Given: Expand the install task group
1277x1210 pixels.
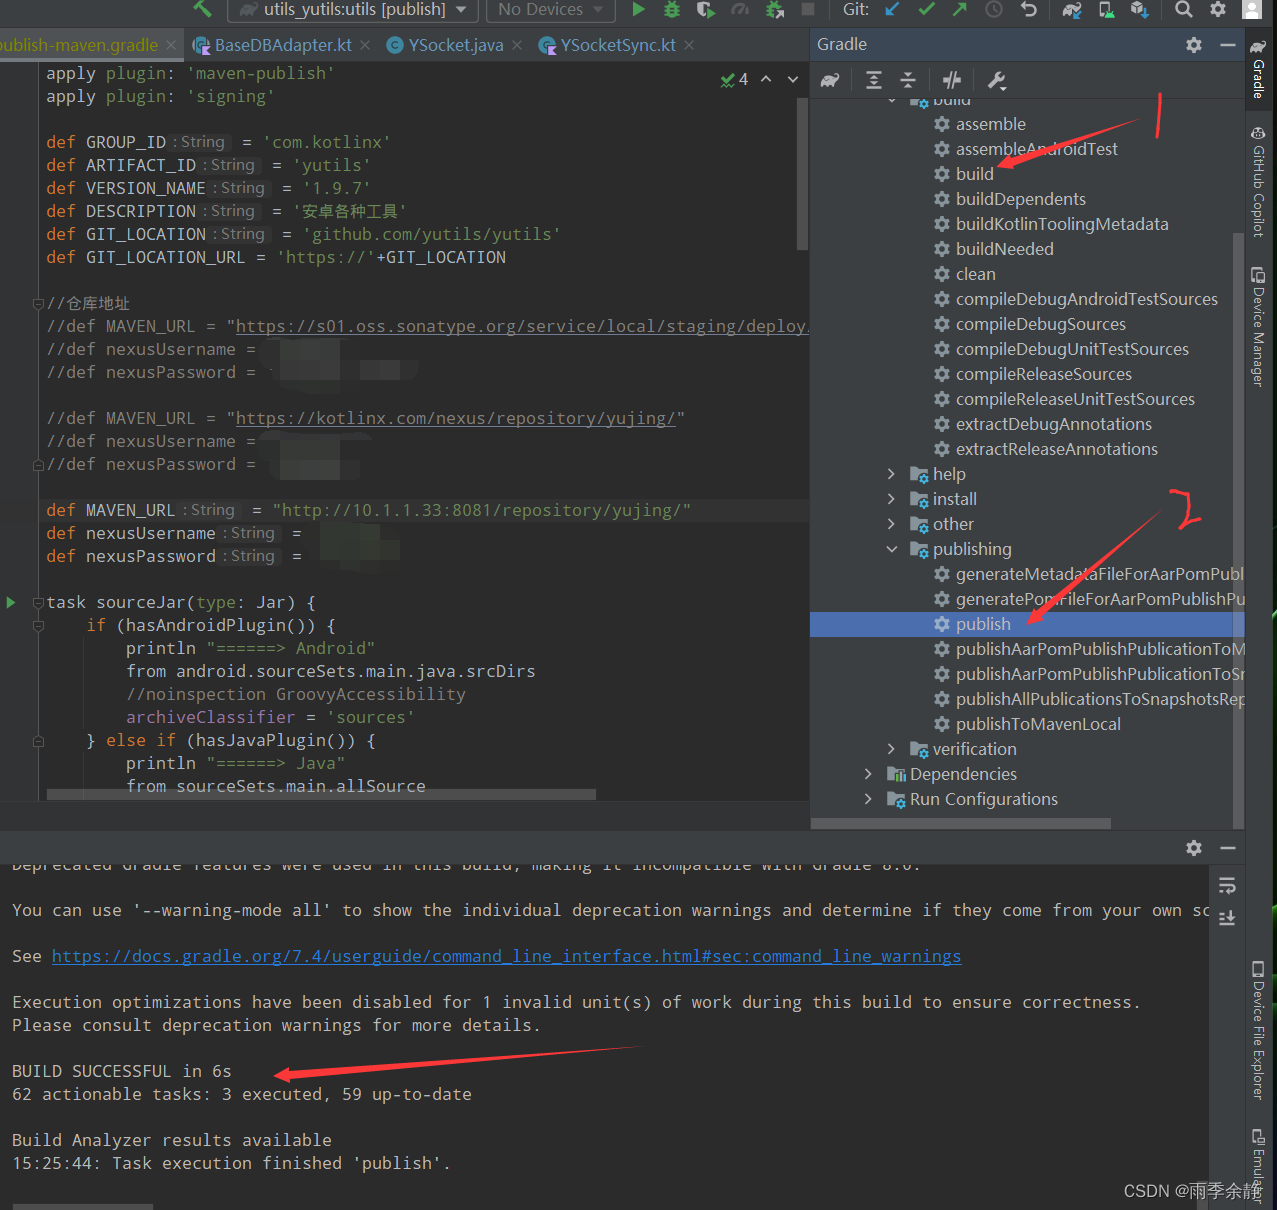Looking at the screenshot, I should click(892, 499).
